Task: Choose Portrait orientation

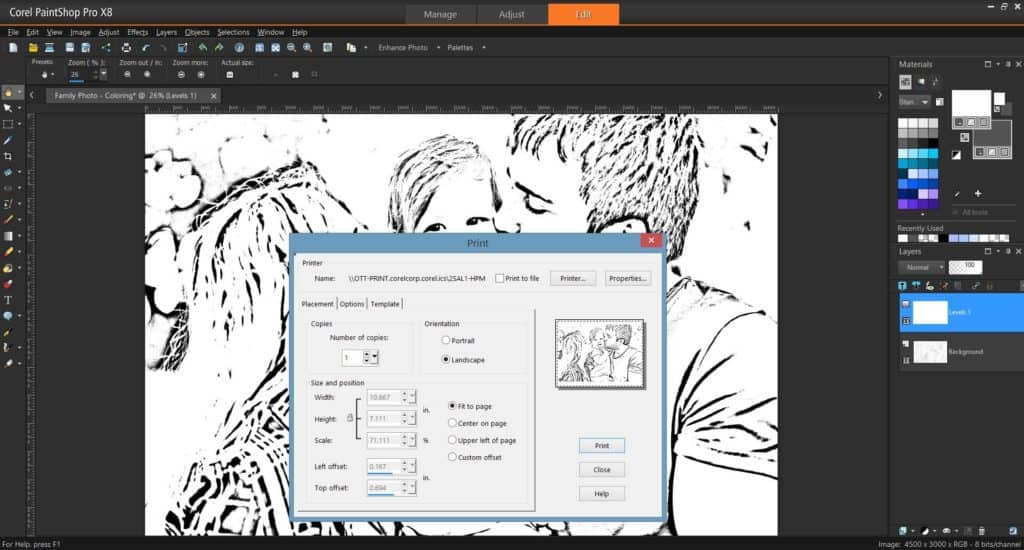Action: 446,341
